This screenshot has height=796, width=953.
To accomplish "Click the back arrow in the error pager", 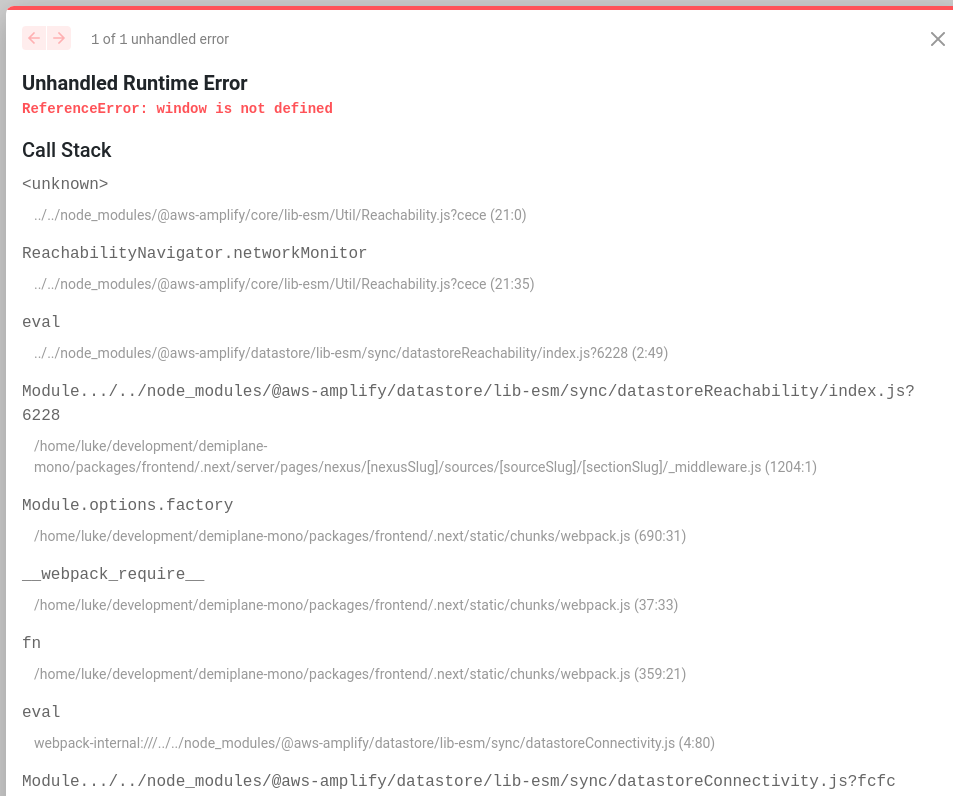I will point(33,38).
